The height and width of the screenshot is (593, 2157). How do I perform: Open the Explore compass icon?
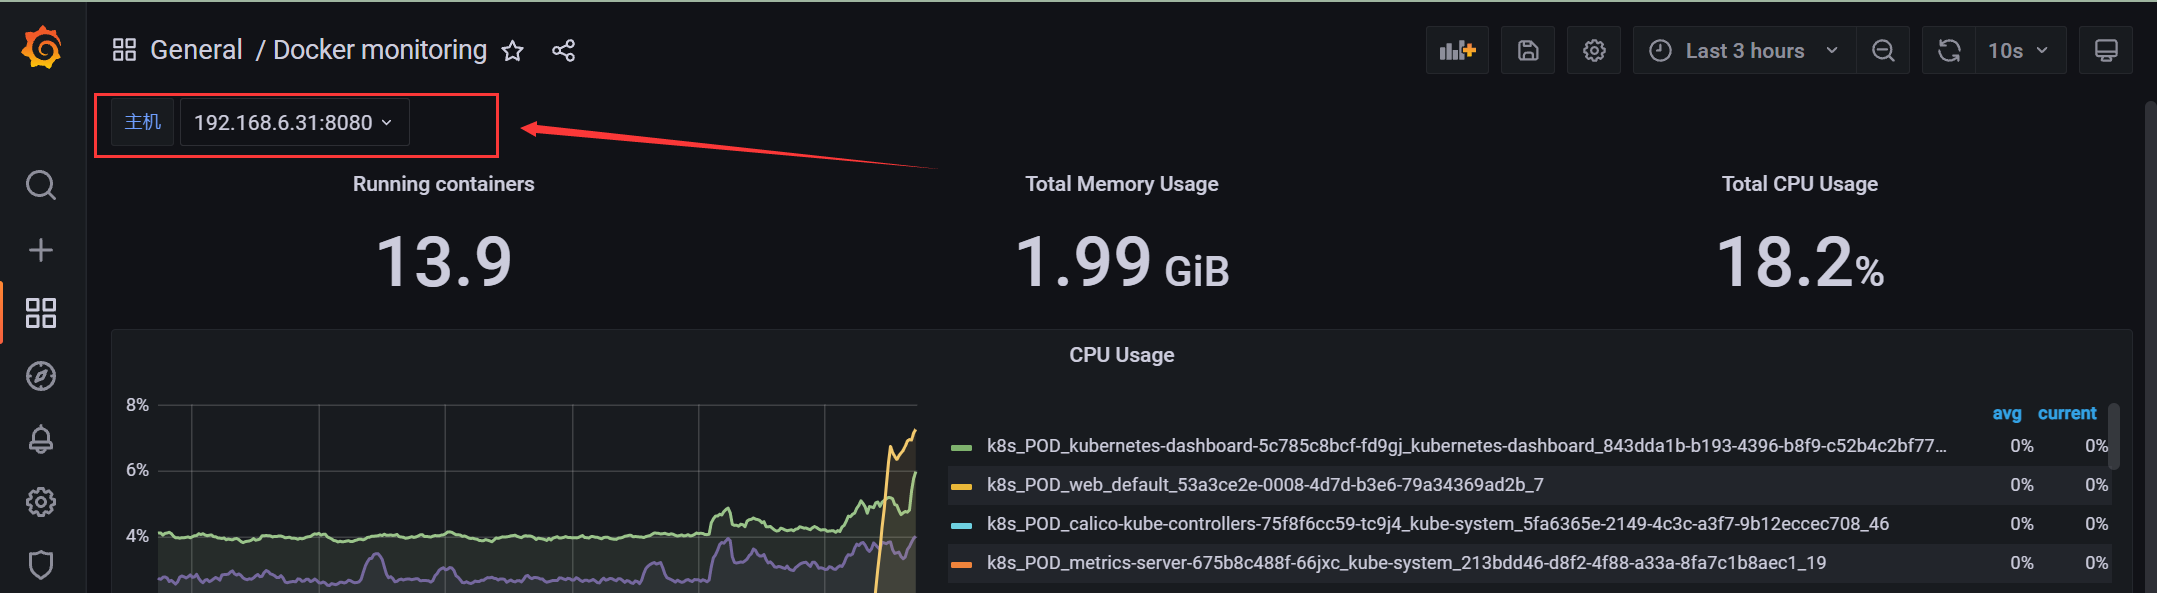tap(41, 376)
